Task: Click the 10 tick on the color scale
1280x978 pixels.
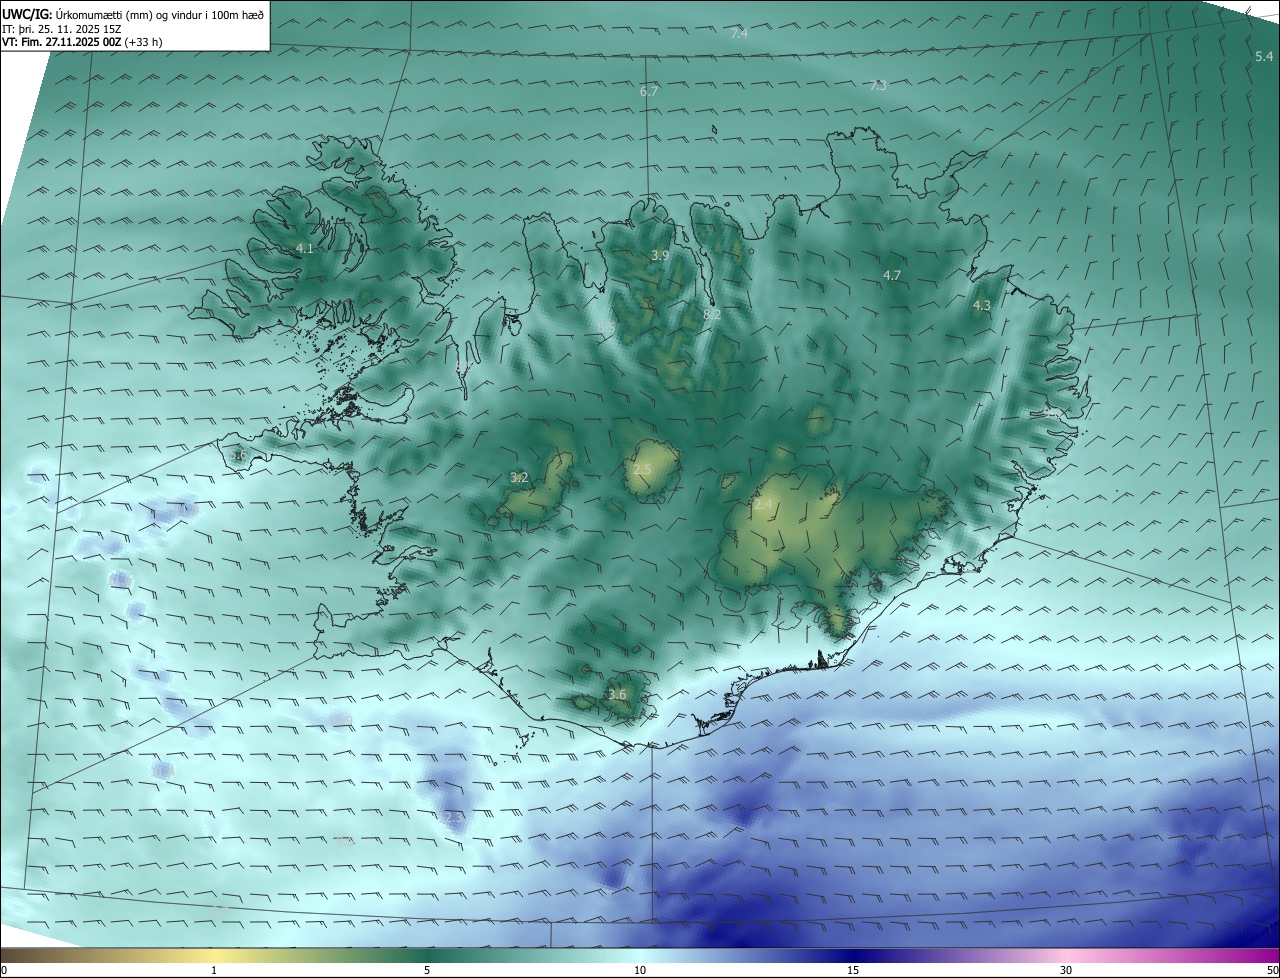Action: point(640,970)
